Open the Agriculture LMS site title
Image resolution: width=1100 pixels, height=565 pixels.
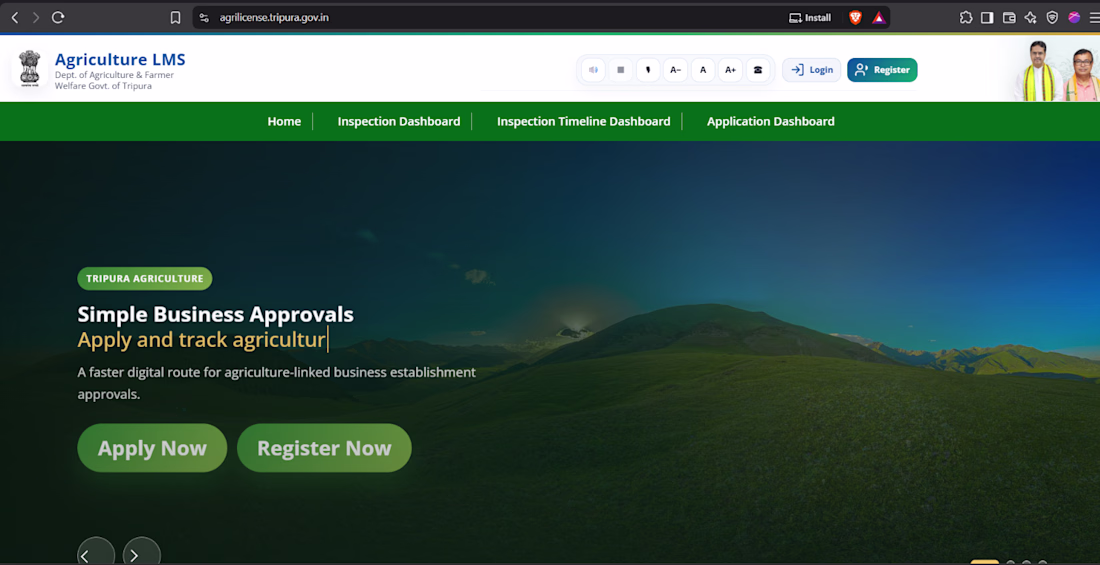(120, 60)
